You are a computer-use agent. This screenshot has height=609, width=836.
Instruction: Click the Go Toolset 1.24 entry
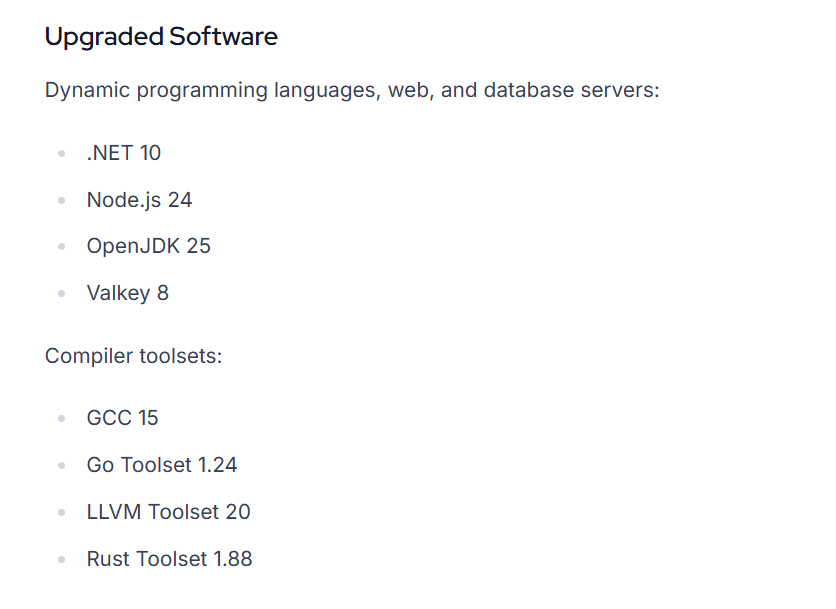click(161, 465)
